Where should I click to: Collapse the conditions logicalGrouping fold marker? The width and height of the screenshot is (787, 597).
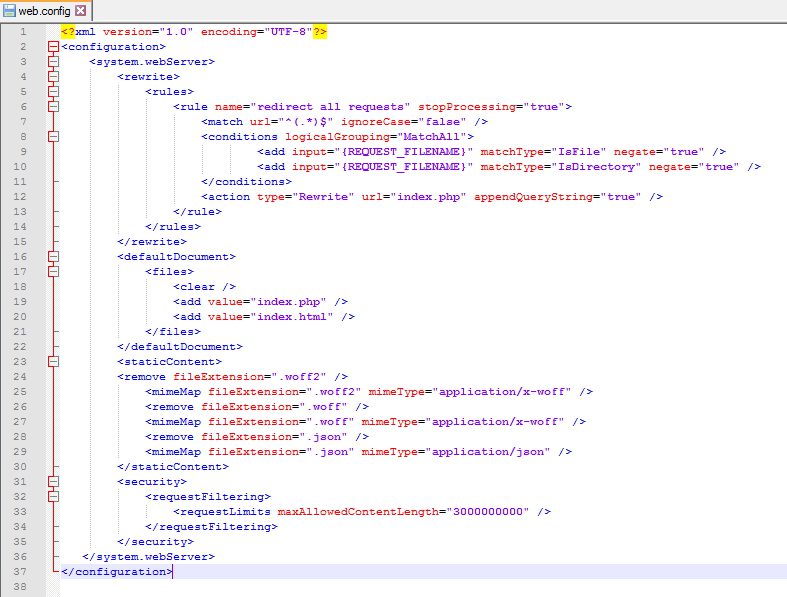click(x=54, y=137)
